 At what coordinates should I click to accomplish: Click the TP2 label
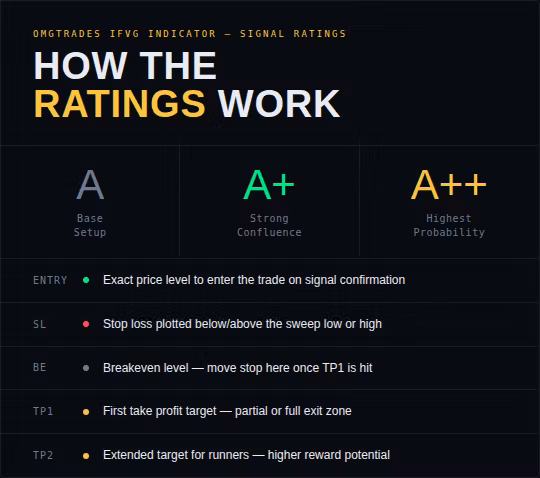[43, 455]
